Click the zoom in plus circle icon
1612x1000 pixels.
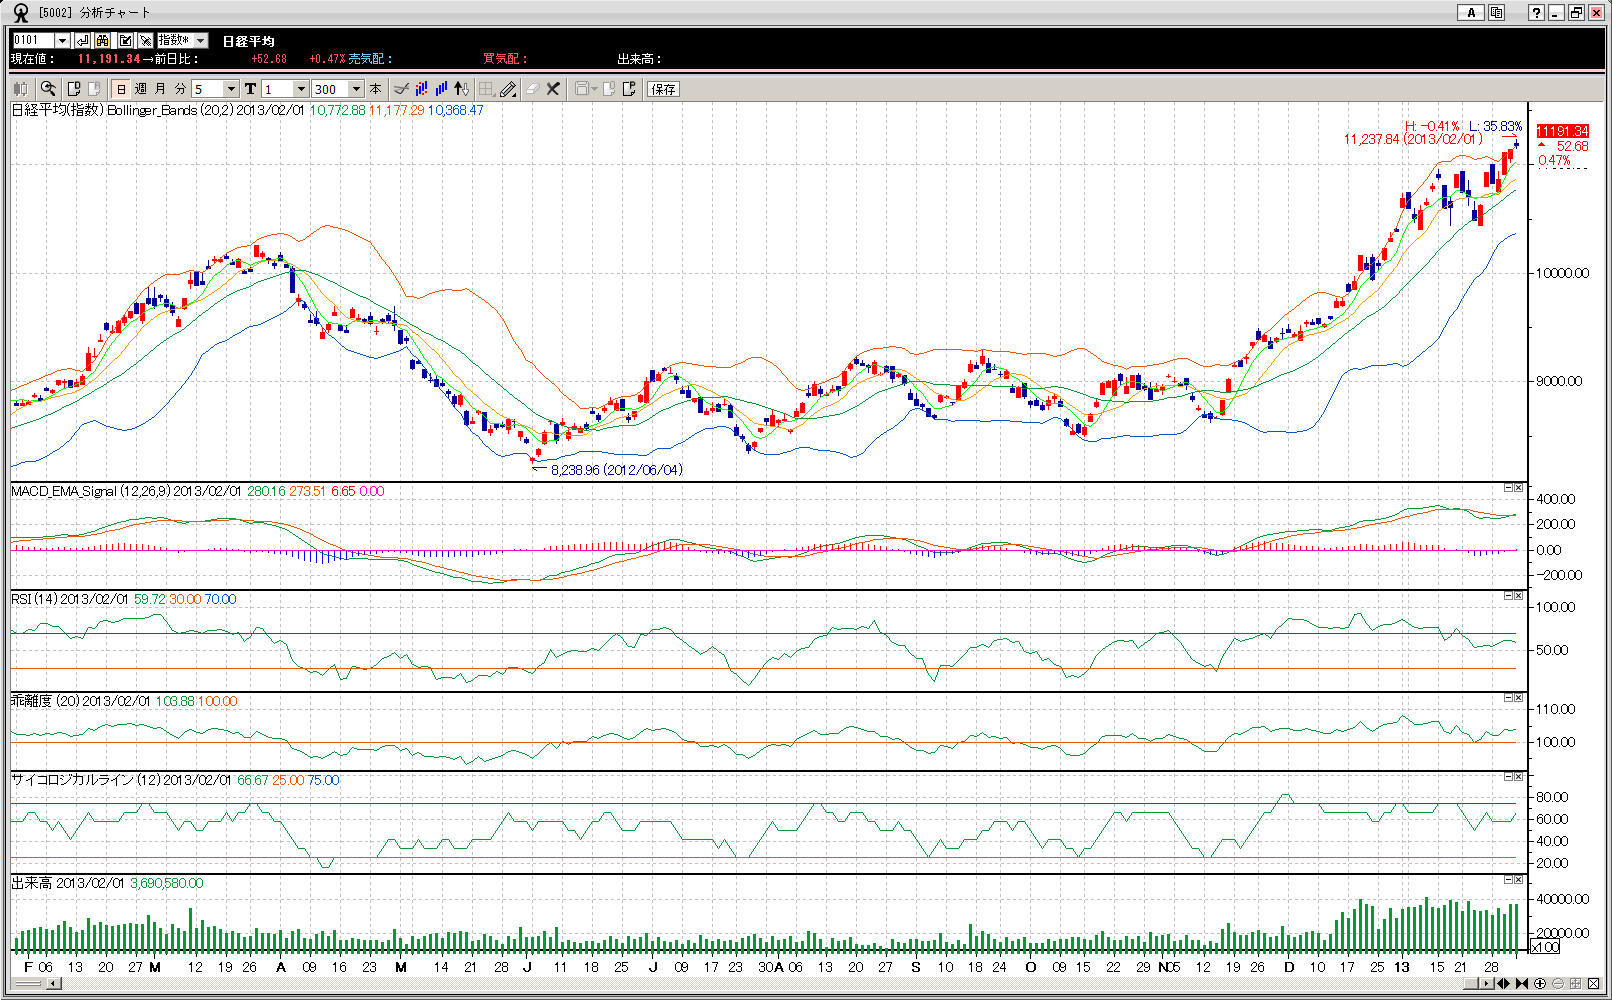1540,984
